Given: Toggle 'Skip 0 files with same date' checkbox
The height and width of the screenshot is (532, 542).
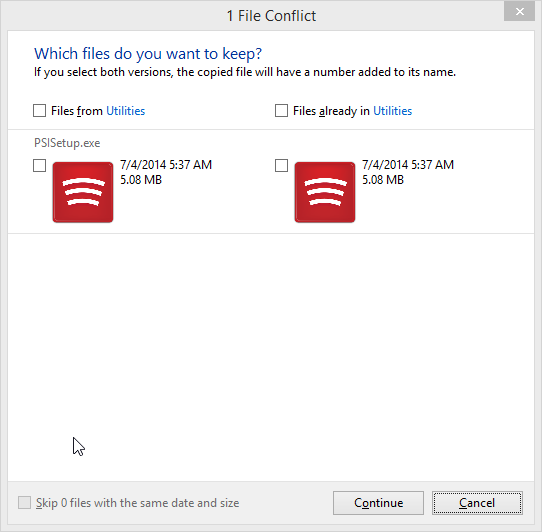Looking at the screenshot, I should tap(25, 503).
